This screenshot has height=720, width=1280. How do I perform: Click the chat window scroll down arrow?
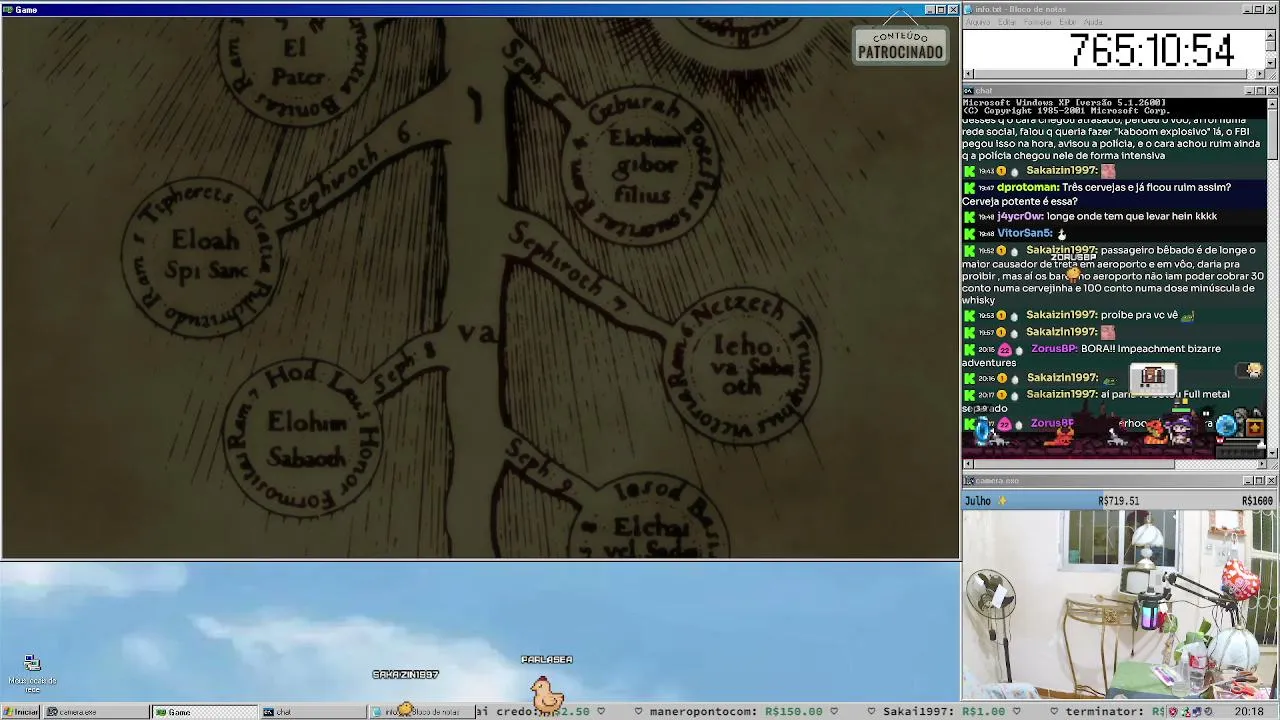(1272, 453)
